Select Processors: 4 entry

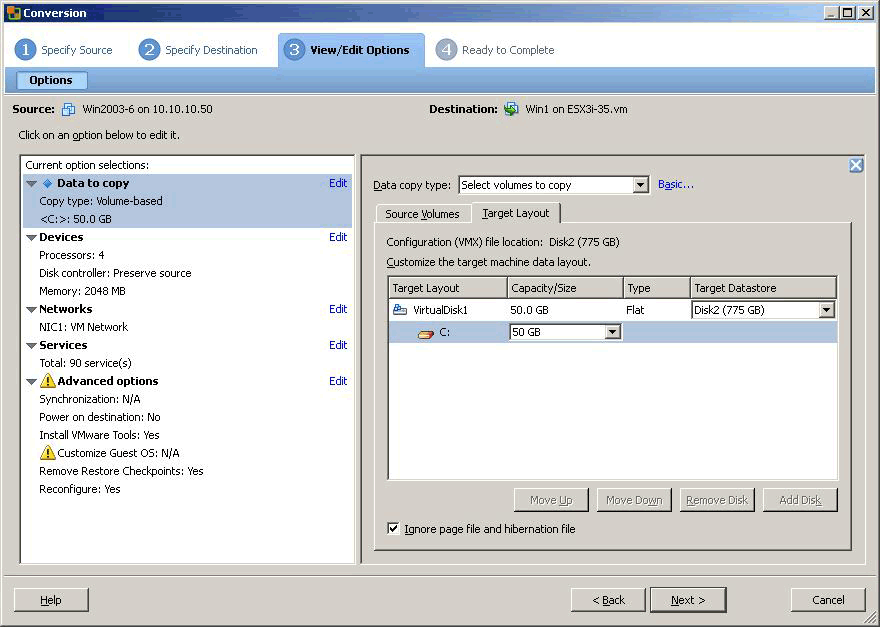point(72,255)
